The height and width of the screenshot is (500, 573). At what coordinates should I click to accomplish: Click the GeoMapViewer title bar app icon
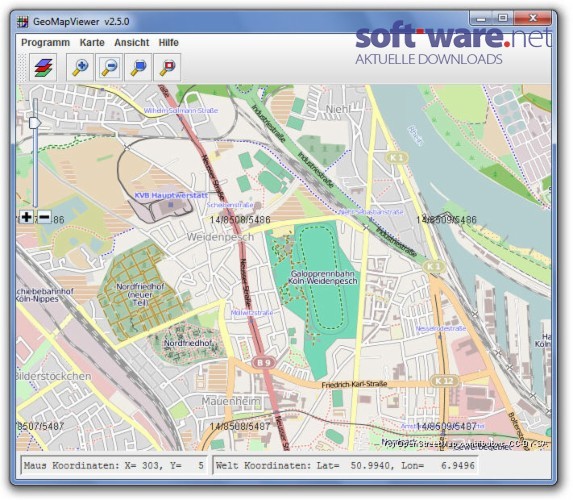point(23,22)
